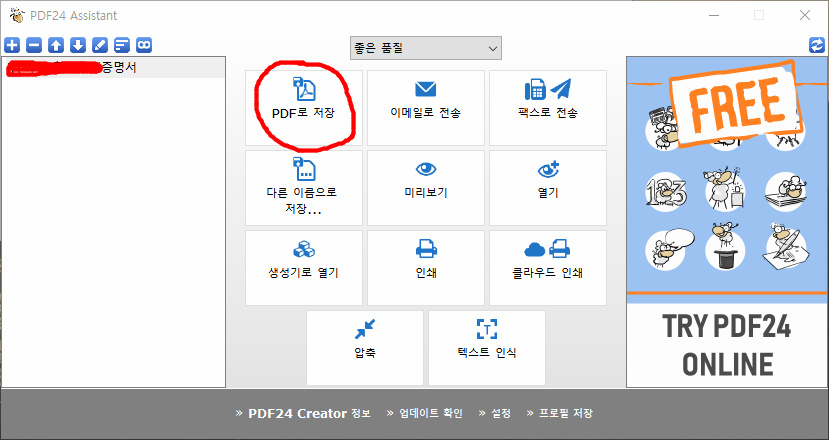Minimize the PDF24 Assistant window
The height and width of the screenshot is (440, 829).
click(x=714, y=15)
